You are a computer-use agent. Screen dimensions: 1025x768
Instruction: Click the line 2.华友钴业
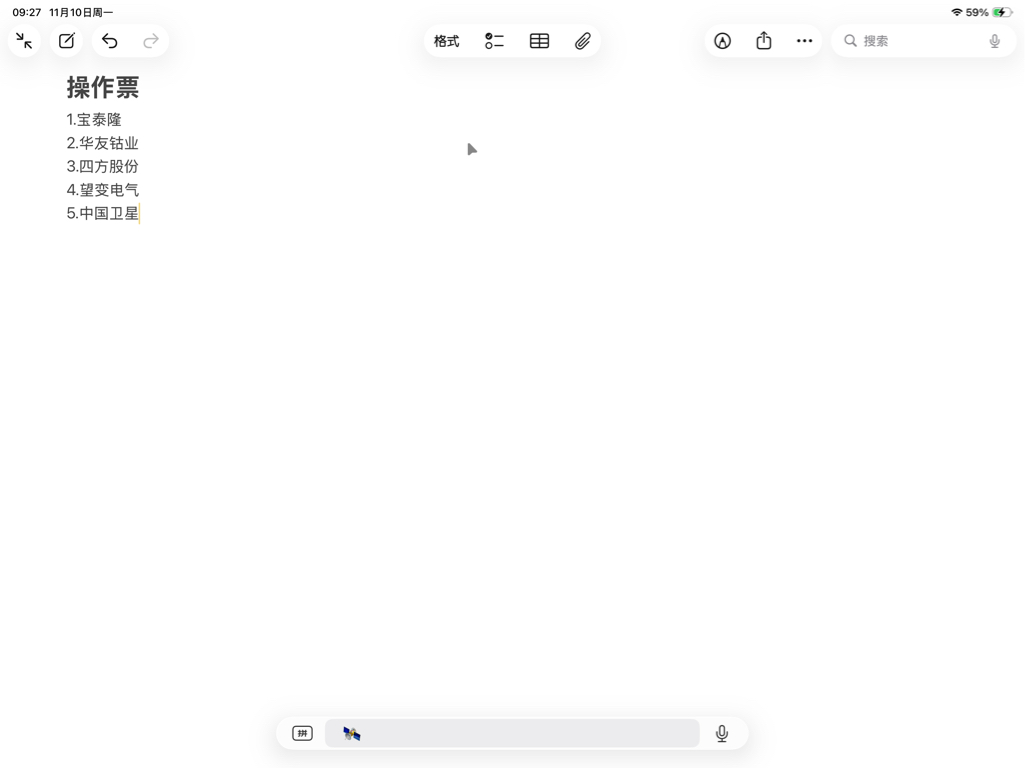tap(103, 143)
